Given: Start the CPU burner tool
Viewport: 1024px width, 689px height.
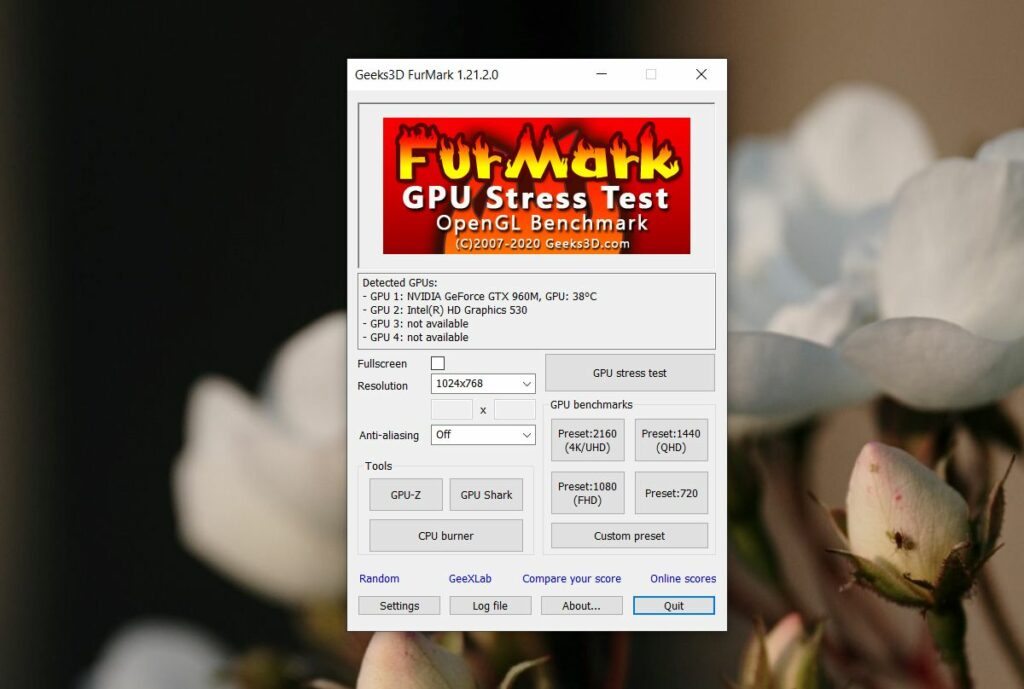Looking at the screenshot, I should point(444,535).
